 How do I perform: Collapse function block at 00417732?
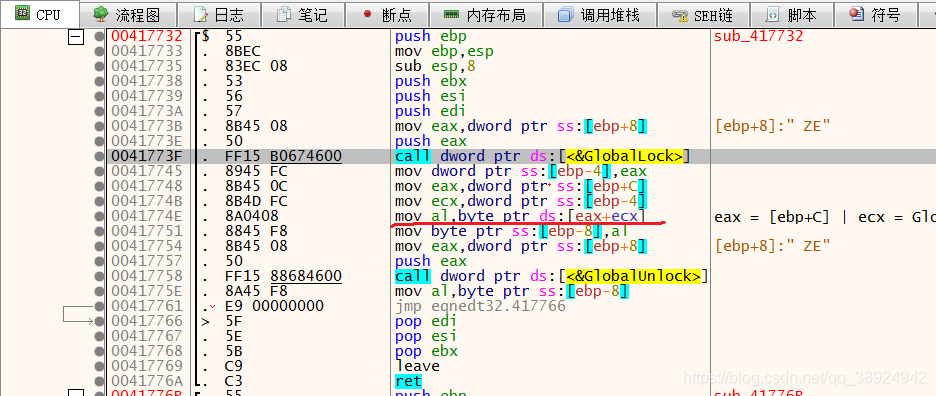pos(76,37)
